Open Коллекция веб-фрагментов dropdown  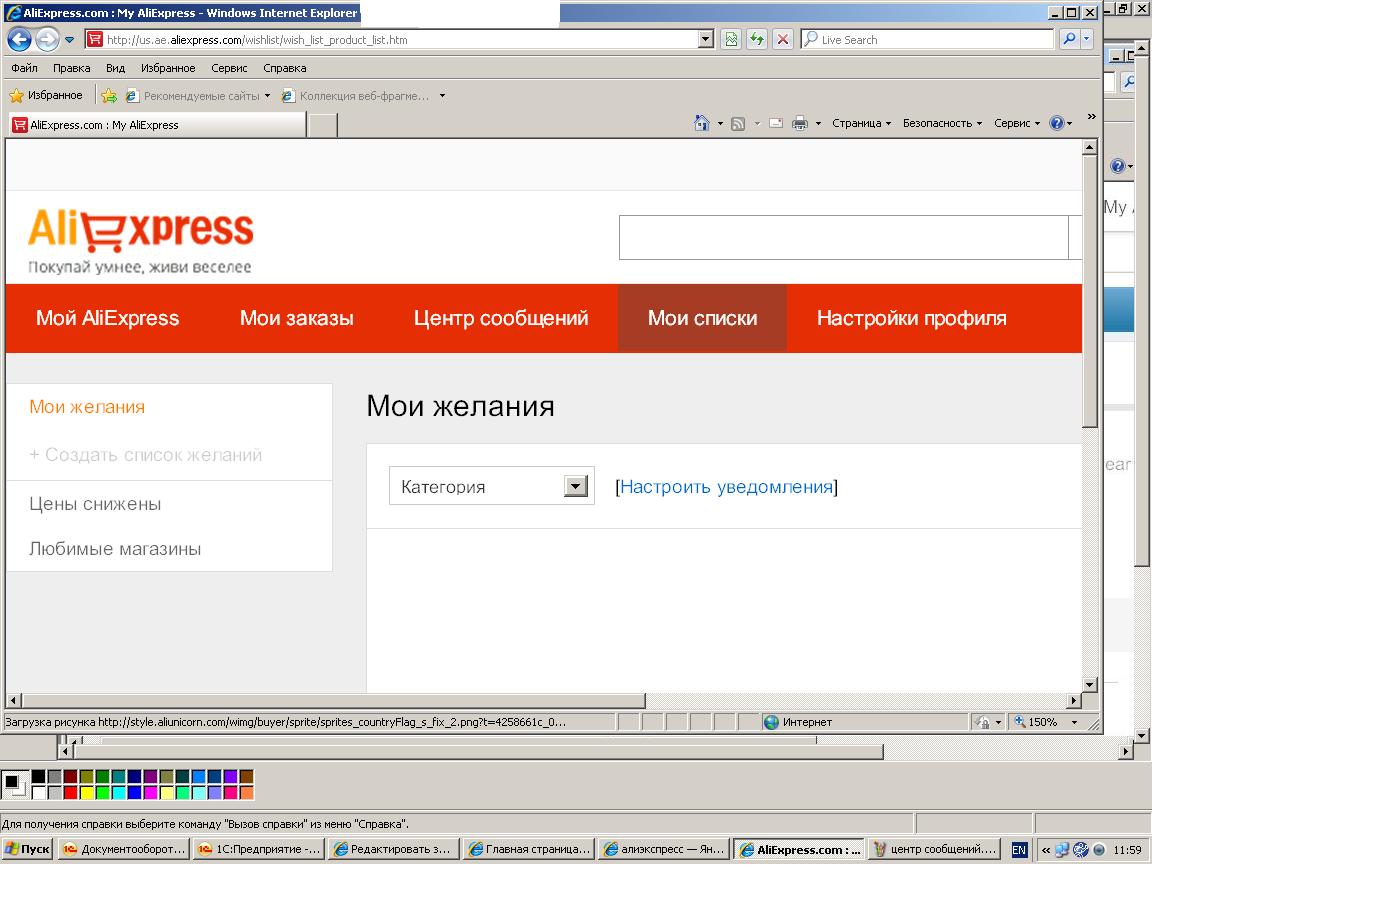click(364, 96)
